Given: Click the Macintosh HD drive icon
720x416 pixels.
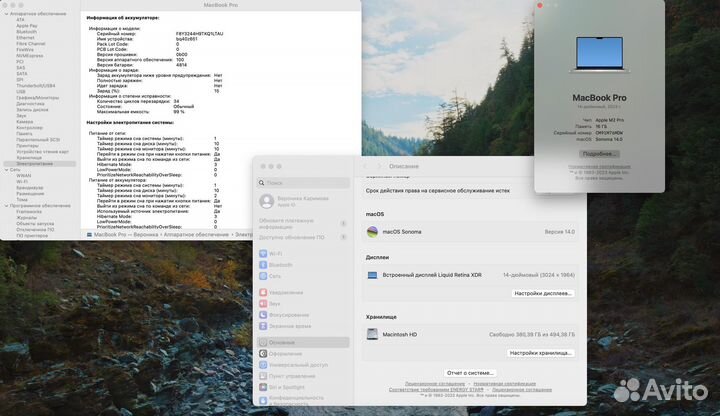Looking at the screenshot, I should (372, 334).
